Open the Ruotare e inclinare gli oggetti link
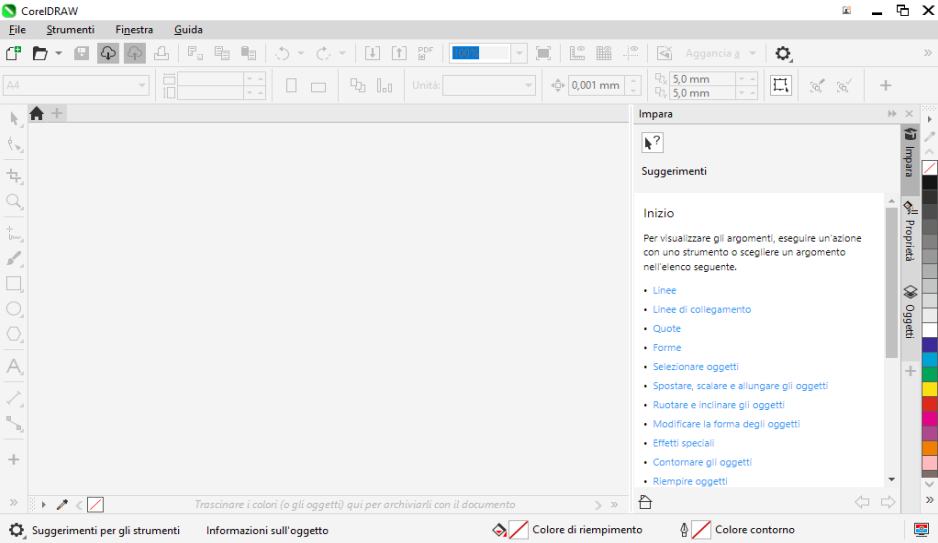Image resolution: width=938 pixels, height=543 pixels. (x=718, y=405)
